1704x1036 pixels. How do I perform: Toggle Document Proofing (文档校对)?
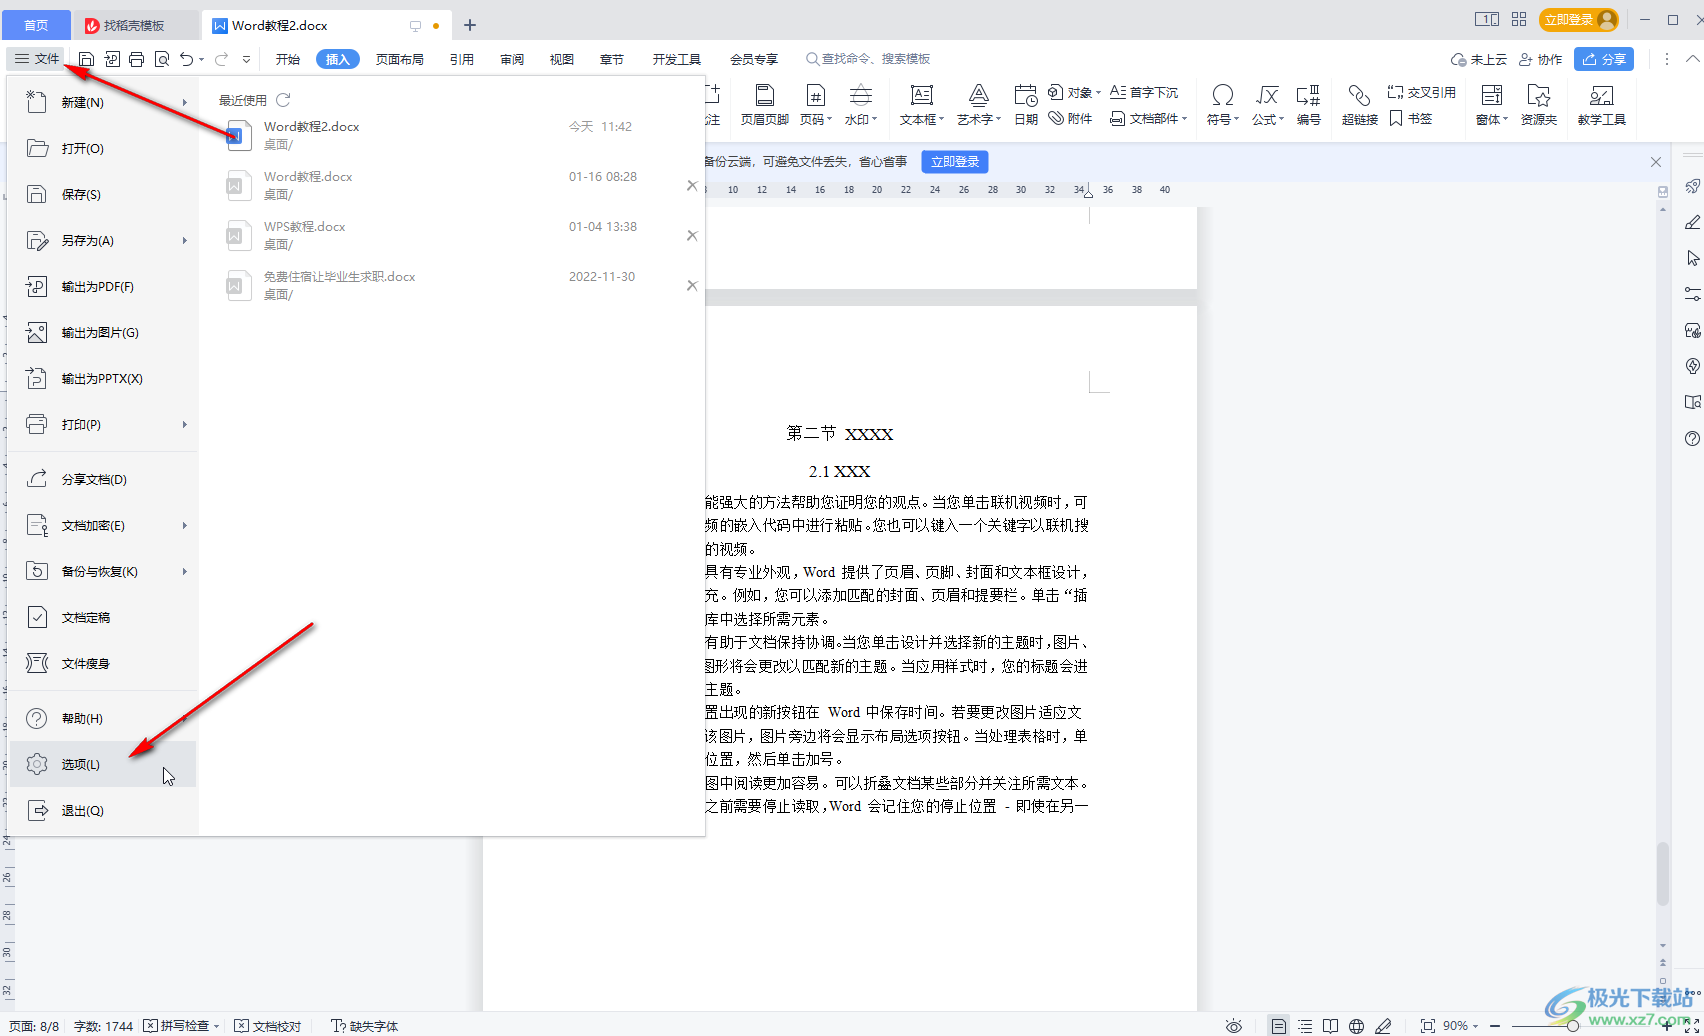(x=268, y=1026)
